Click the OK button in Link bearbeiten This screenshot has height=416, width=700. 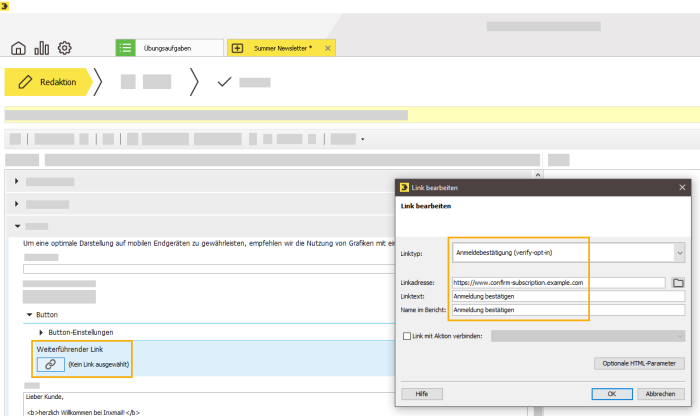click(612, 394)
